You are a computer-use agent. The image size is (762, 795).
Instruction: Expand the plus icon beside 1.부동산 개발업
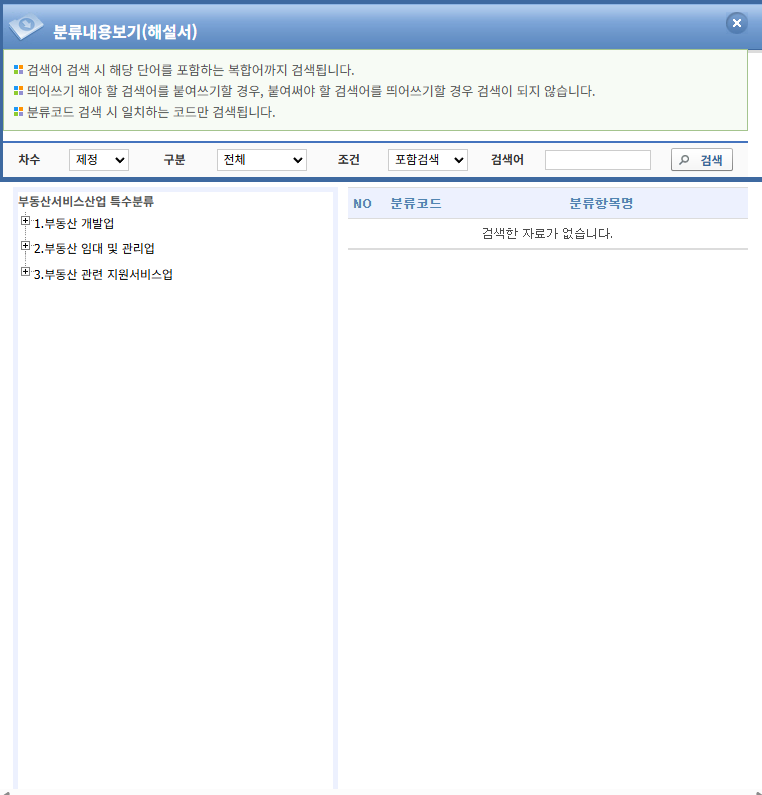[25, 222]
